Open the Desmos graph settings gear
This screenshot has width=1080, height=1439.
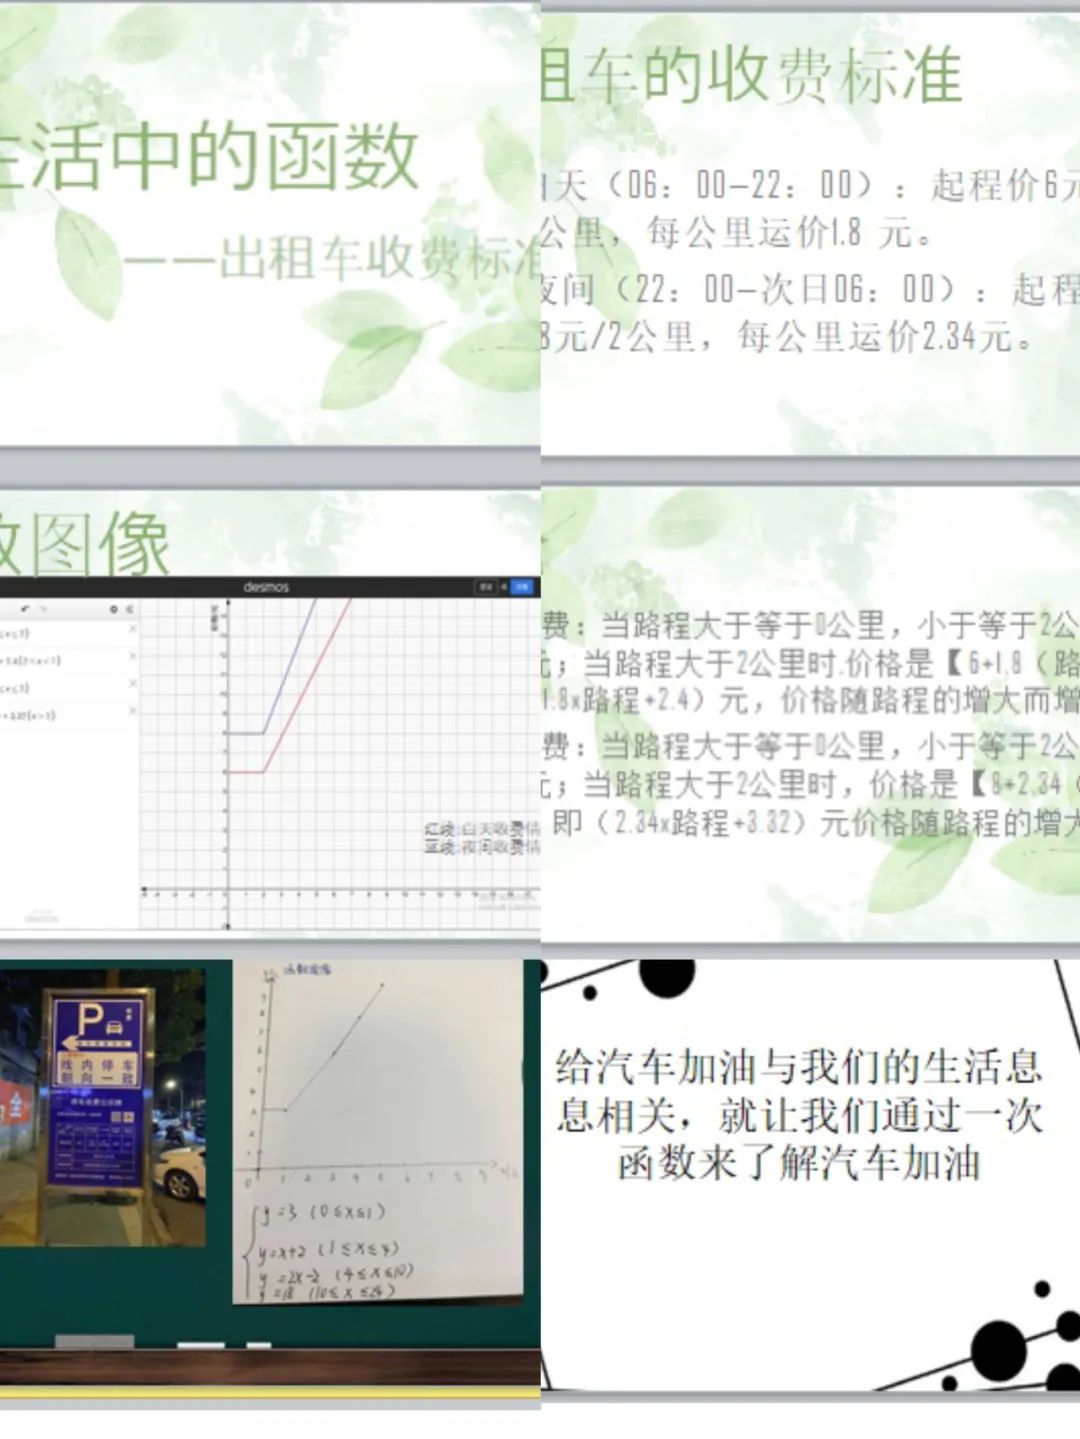pyautogui.click(x=114, y=609)
